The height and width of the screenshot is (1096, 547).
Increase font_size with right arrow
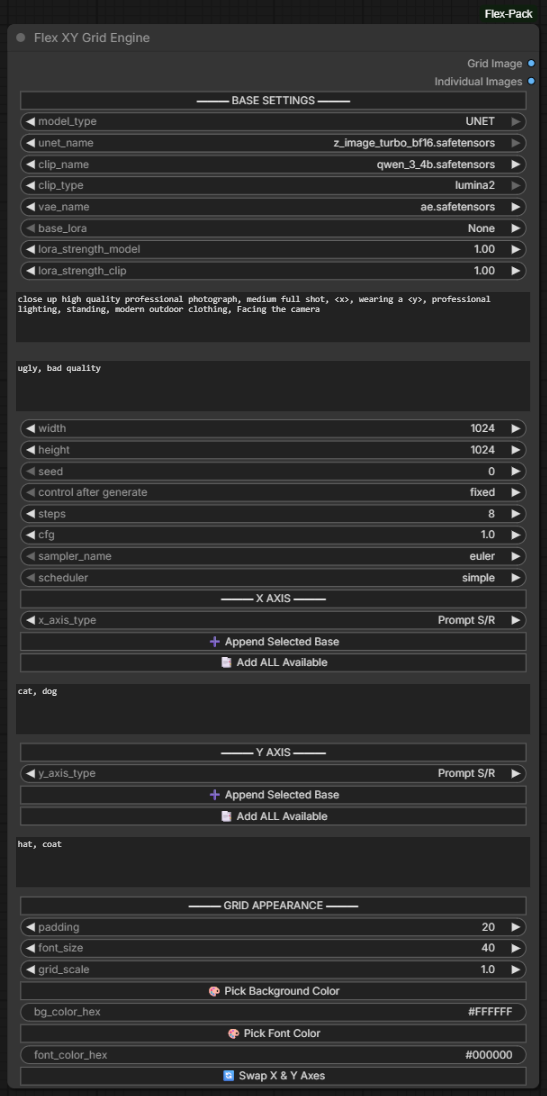pos(516,948)
